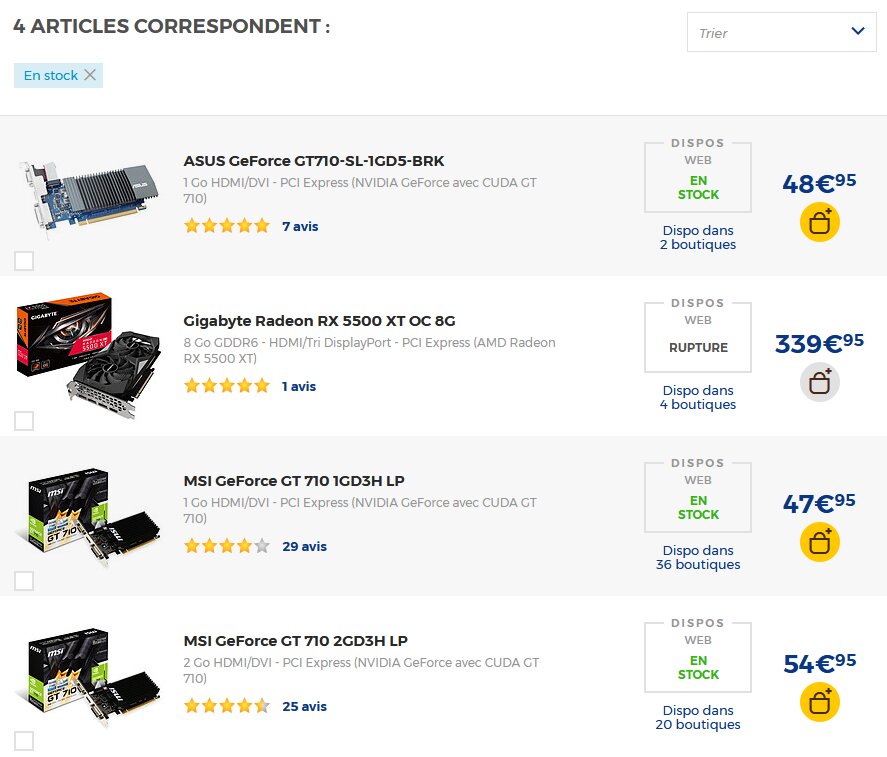Enable checkbox for MSI GT 710 2GD3H LP
This screenshot has height=757, width=887.
tap(24, 741)
